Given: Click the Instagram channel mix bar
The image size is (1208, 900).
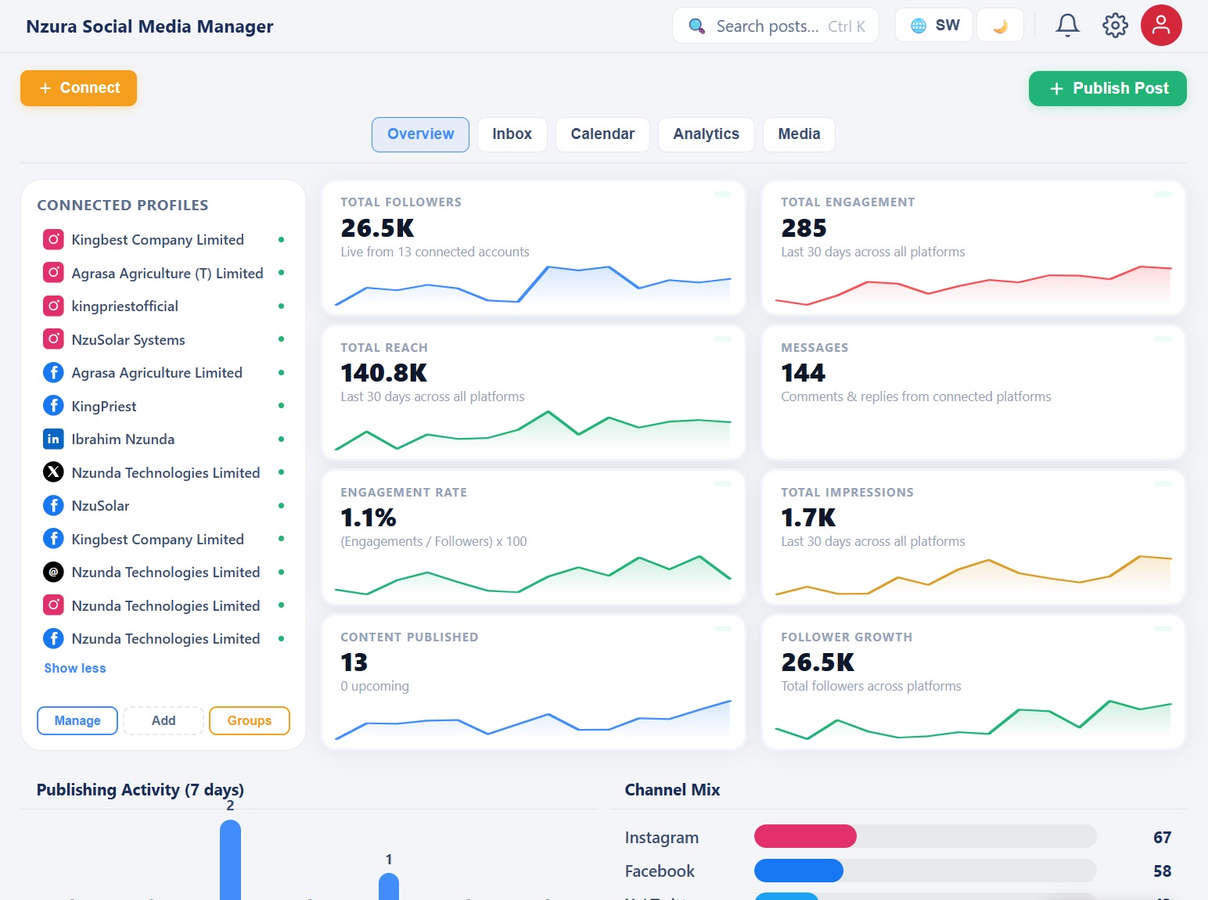Looking at the screenshot, I should point(925,837).
